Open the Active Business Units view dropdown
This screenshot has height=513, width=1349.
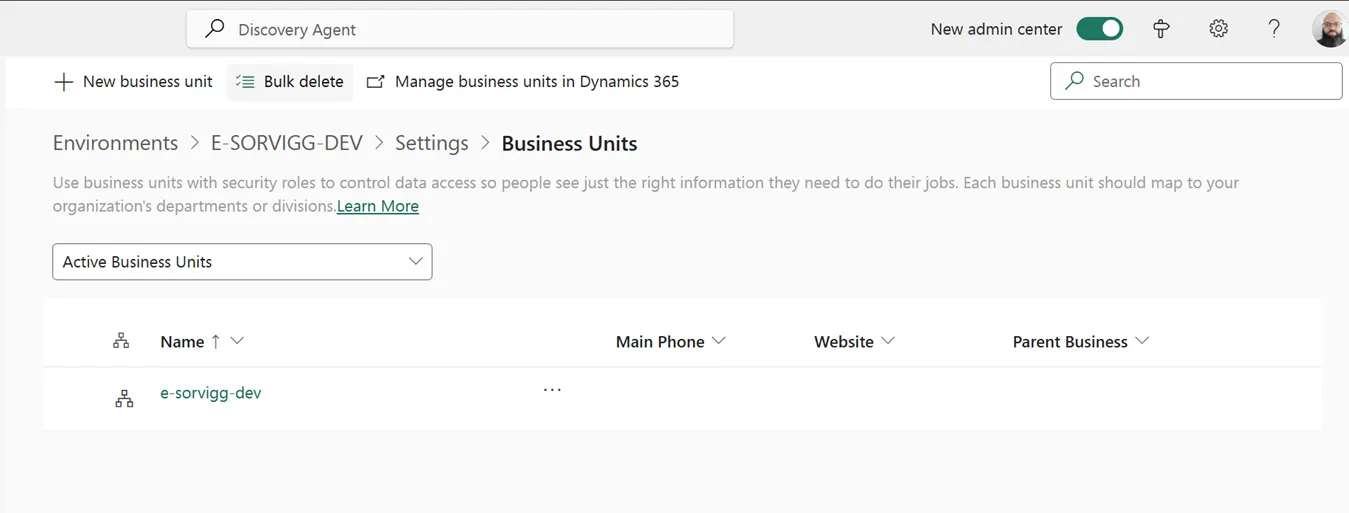[242, 262]
